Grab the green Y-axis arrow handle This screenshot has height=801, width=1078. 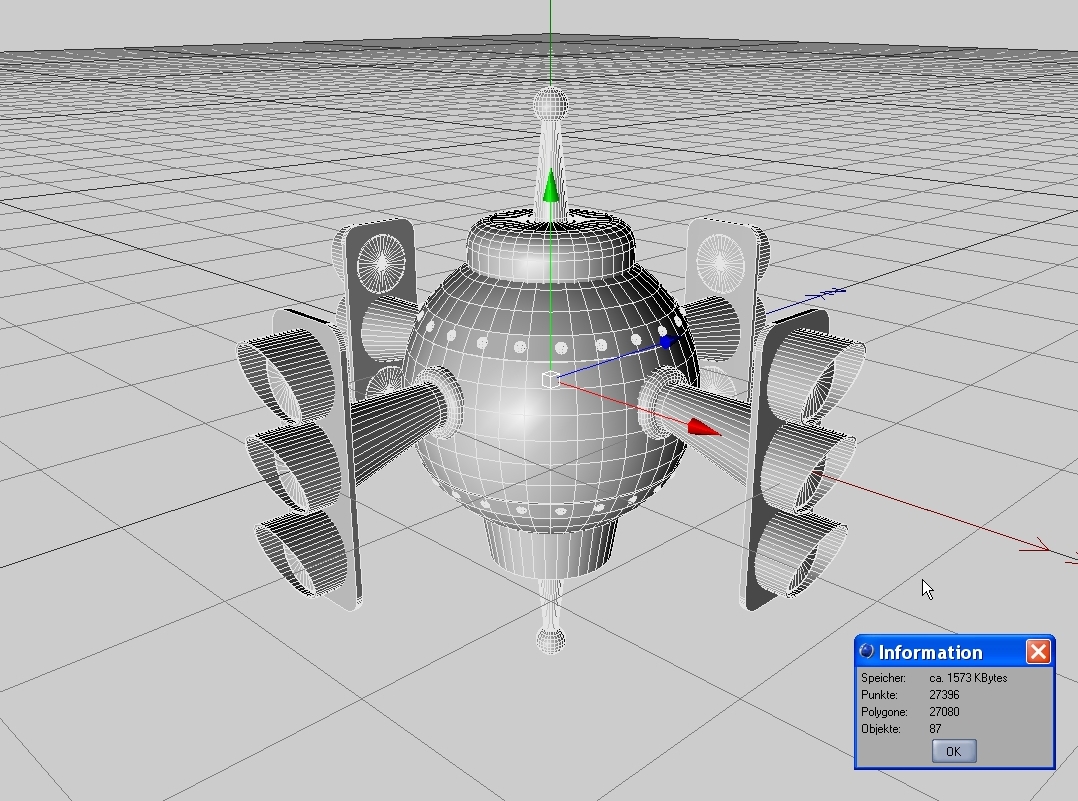point(550,187)
